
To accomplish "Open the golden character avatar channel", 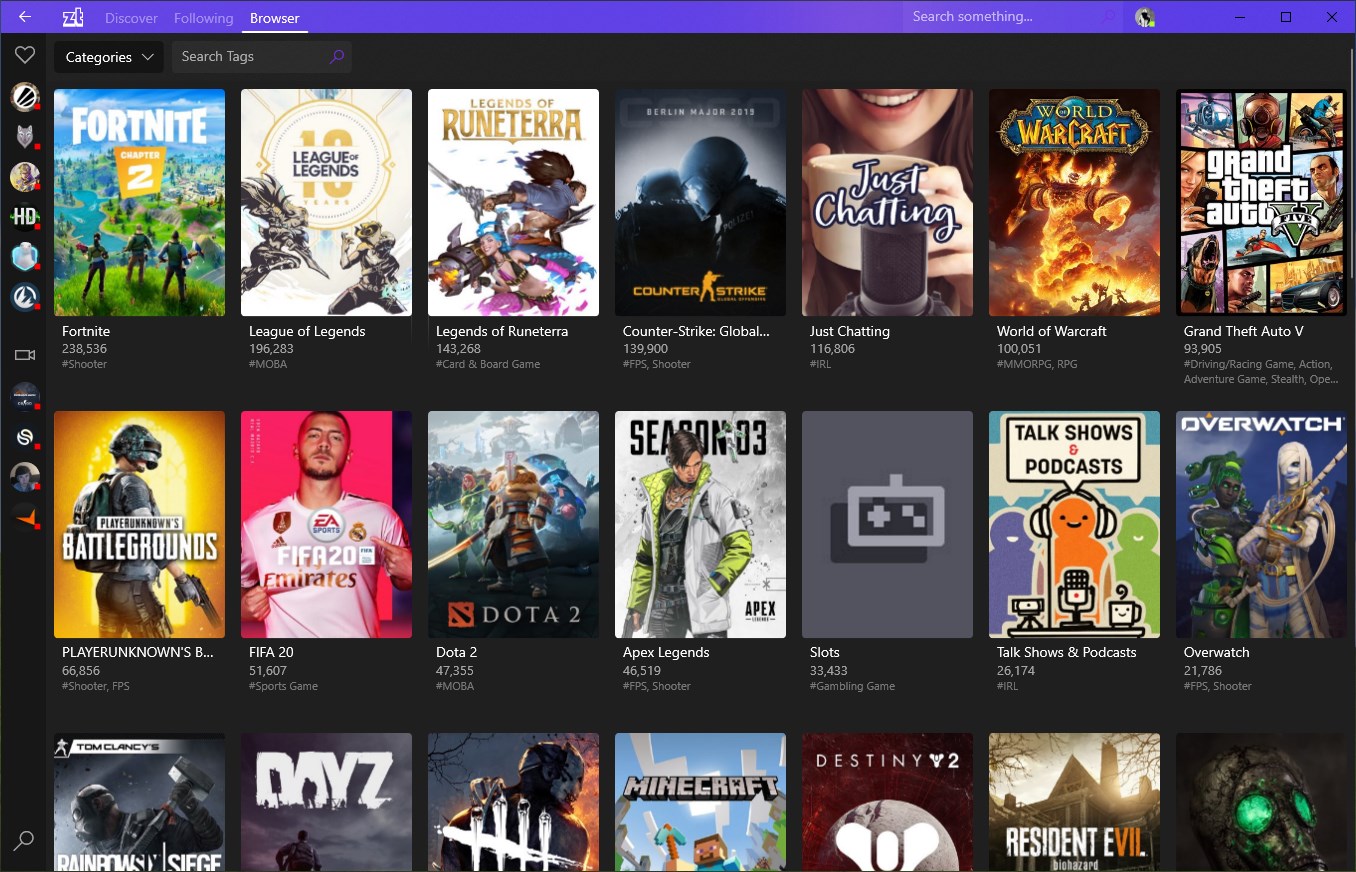I will pyautogui.click(x=24, y=177).
